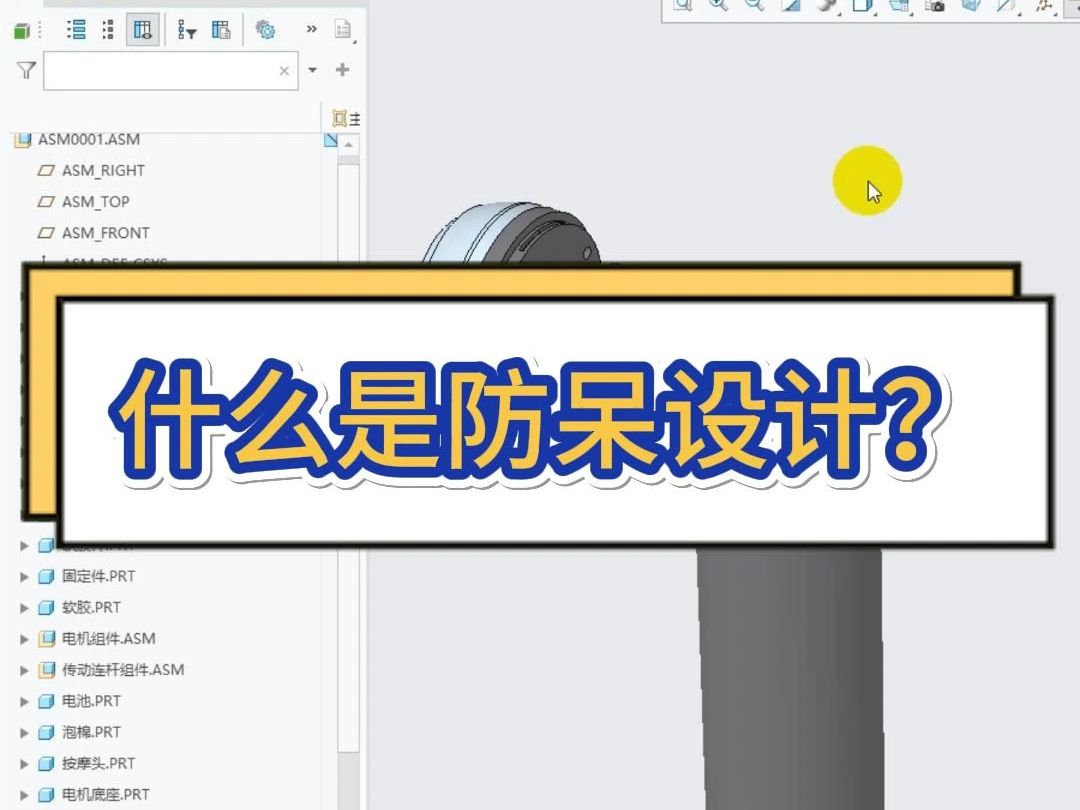Click the funnel filter icon
This screenshot has height=810, width=1080.
pos(26,70)
